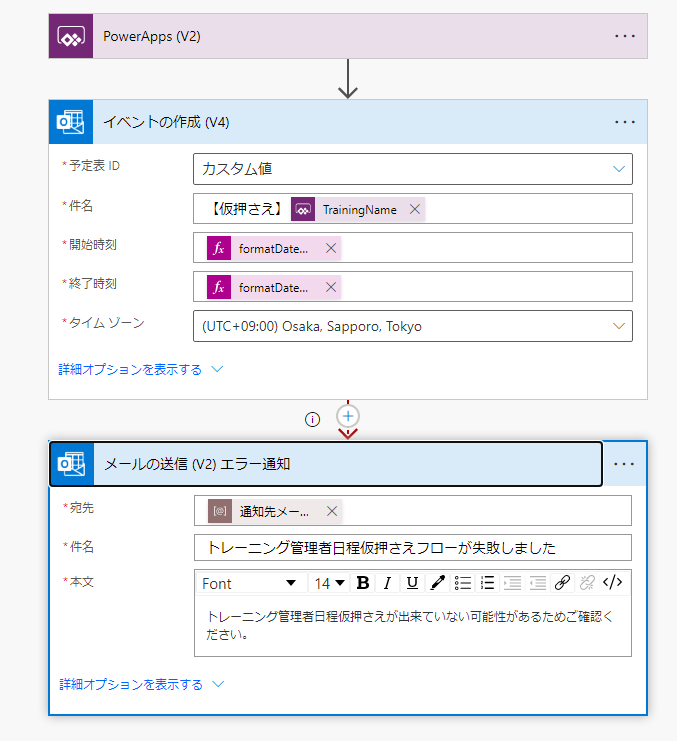677x741 pixels.
Task: Click the formatDate... token in 開始時刻
Action: 273,248
